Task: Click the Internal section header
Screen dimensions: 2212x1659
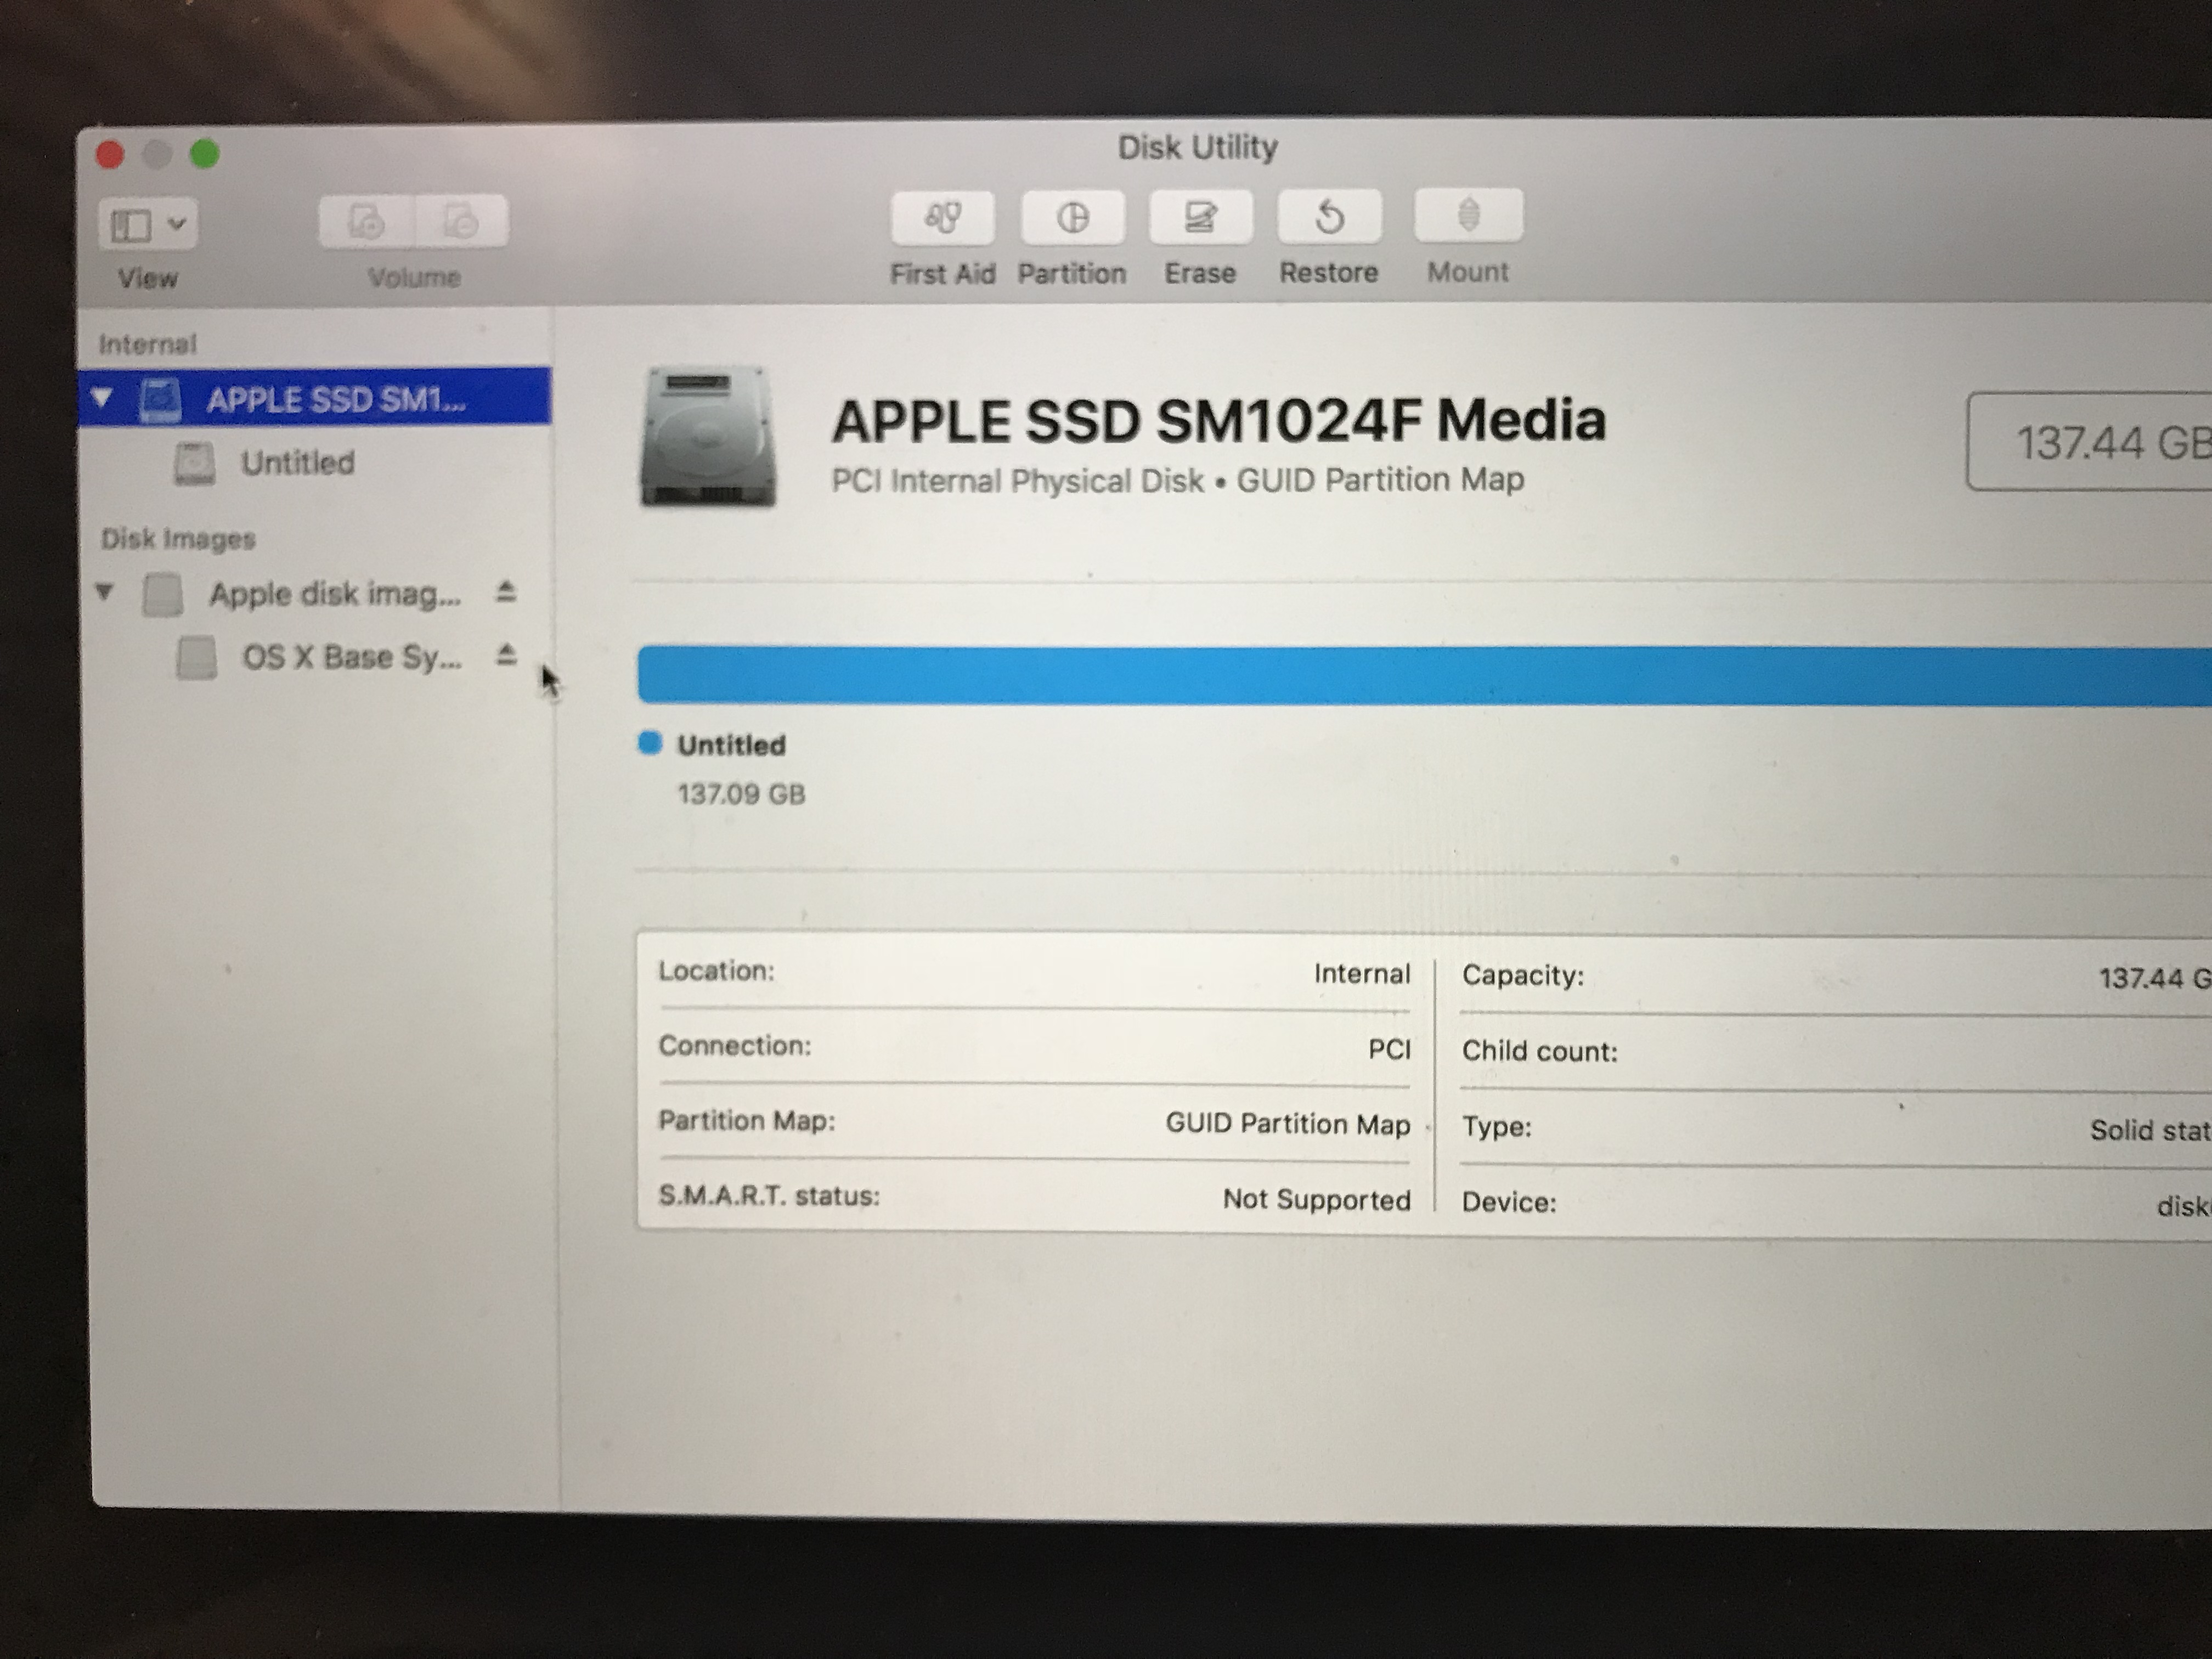Action: [x=147, y=344]
